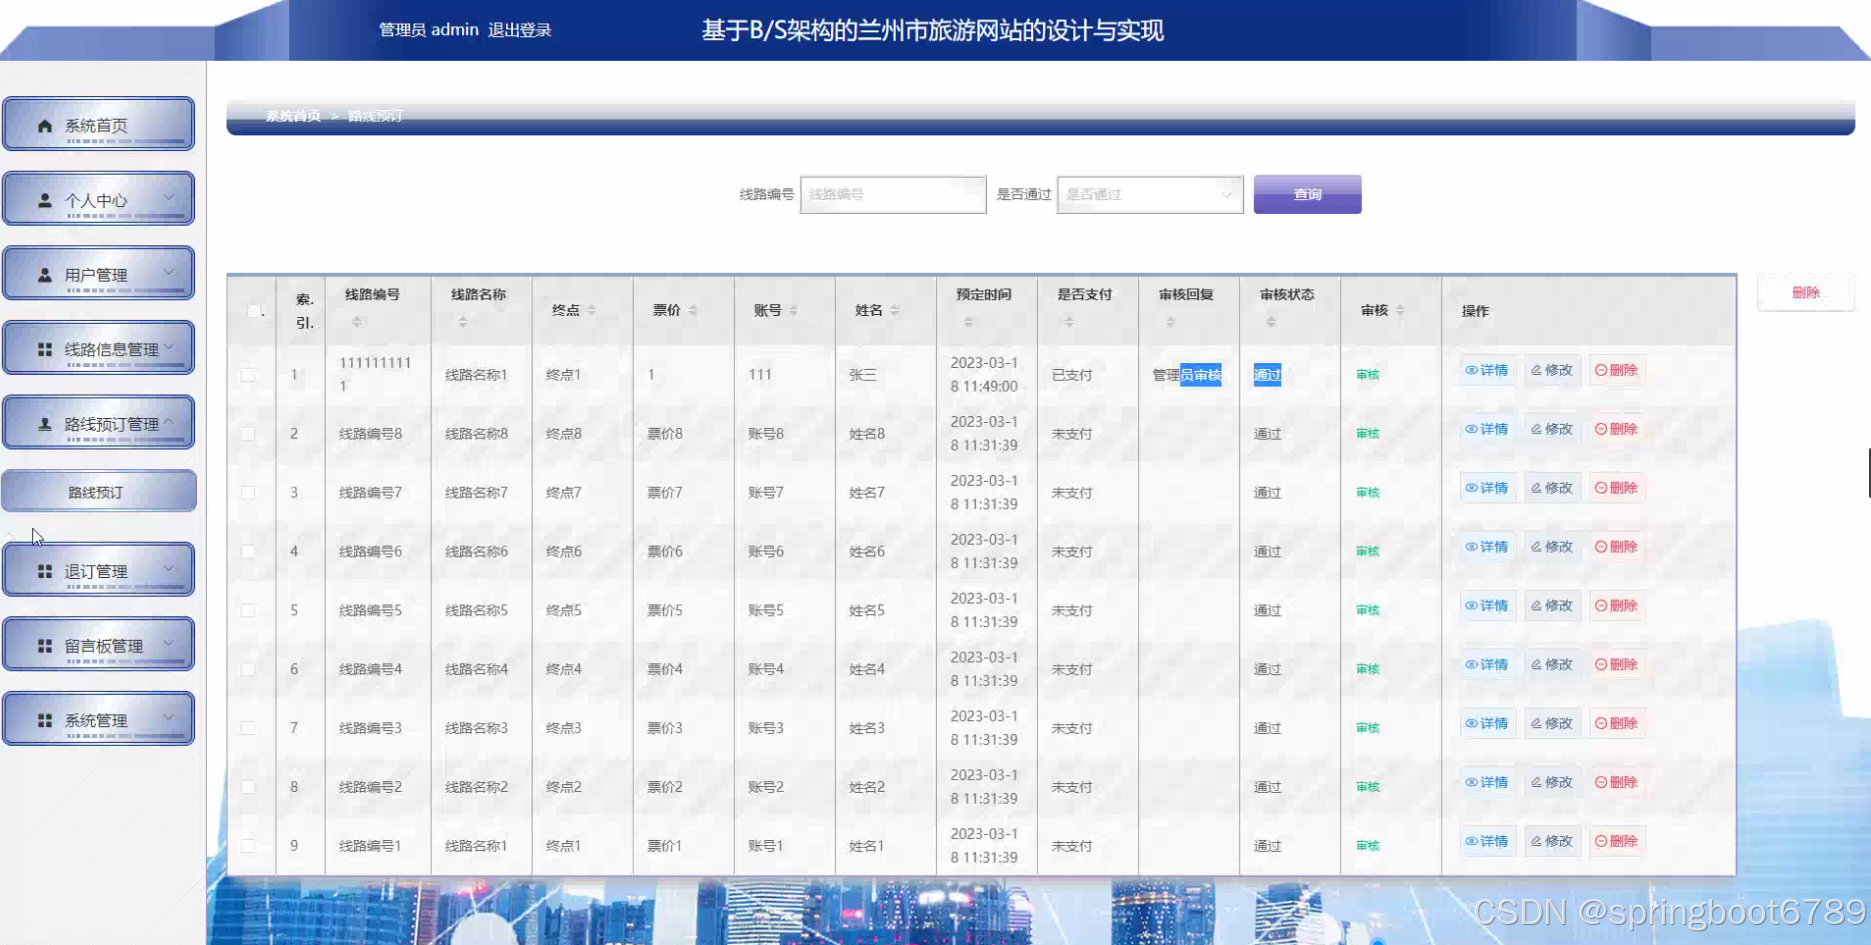Collapse the 路线预订管理 menu chevron

tap(168, 422)
